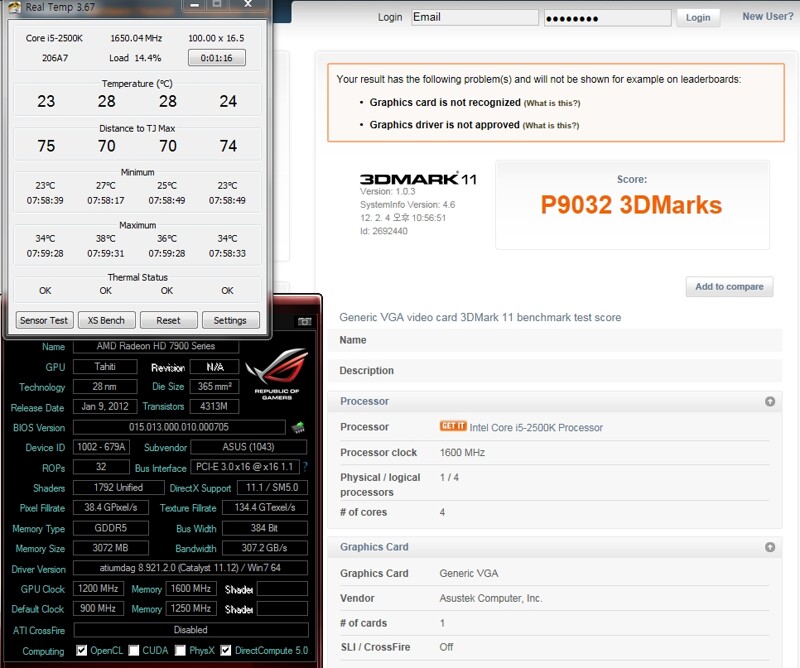Click the Transistors 4313M value

tap(214, 407)
